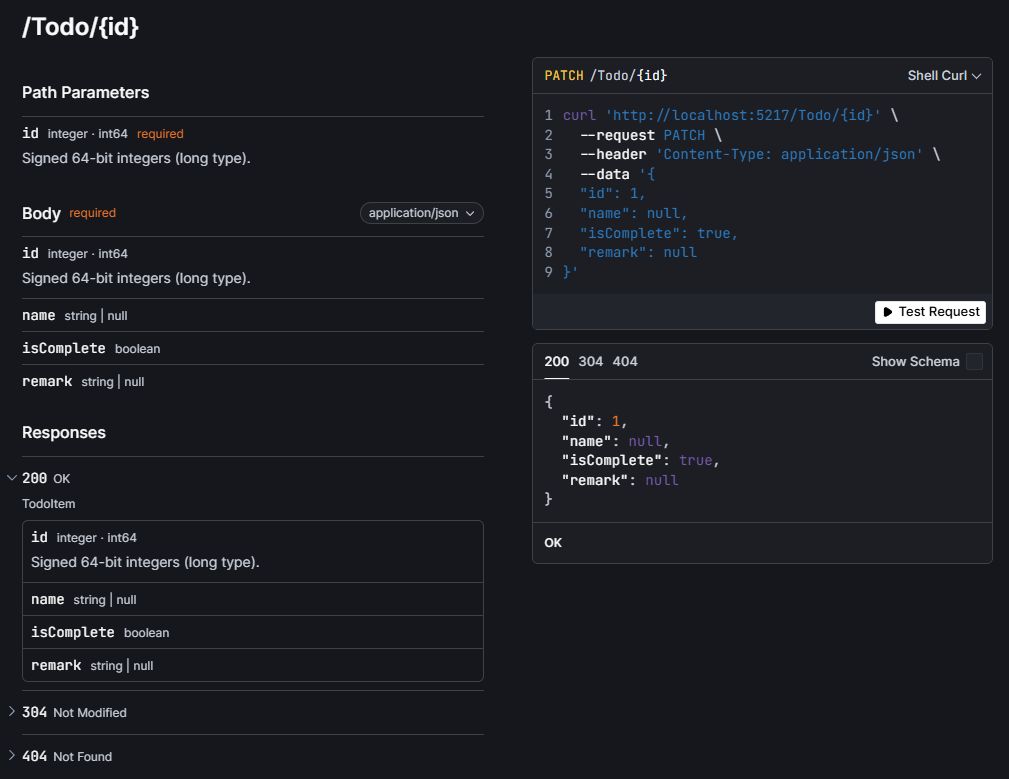Screen dimensions: 1009x779
Task: Click the collapse chevron beside 200 OK
Action: [x=12, y=478]
